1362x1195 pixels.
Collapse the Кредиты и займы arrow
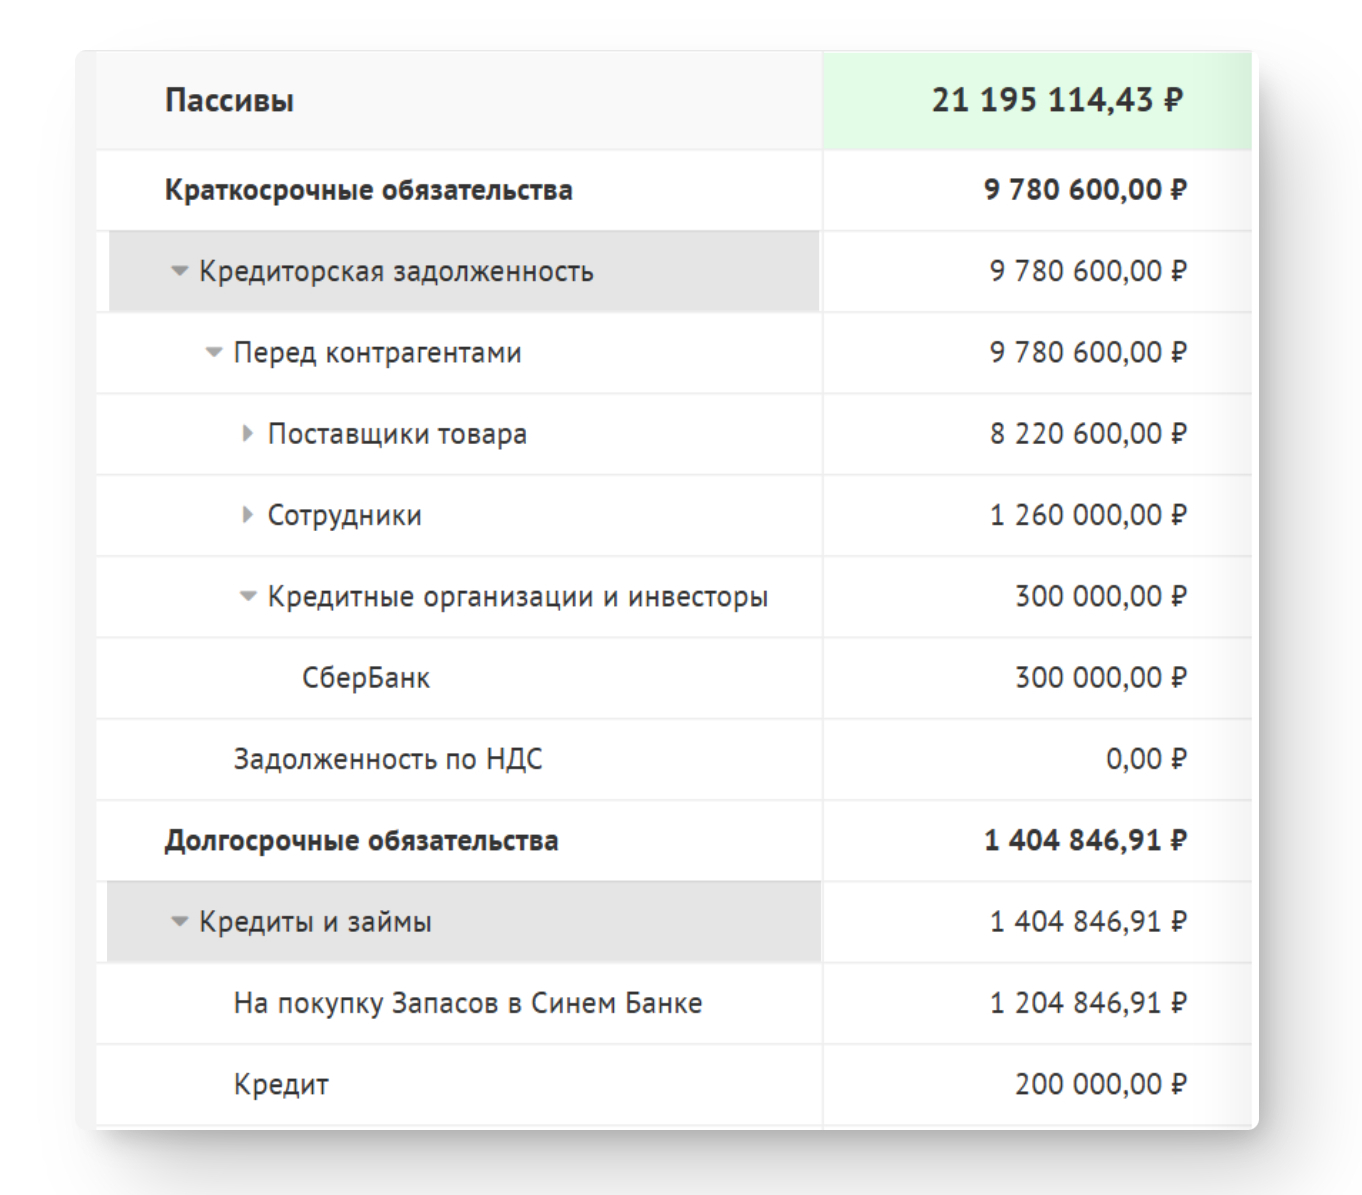coord(179,921)
